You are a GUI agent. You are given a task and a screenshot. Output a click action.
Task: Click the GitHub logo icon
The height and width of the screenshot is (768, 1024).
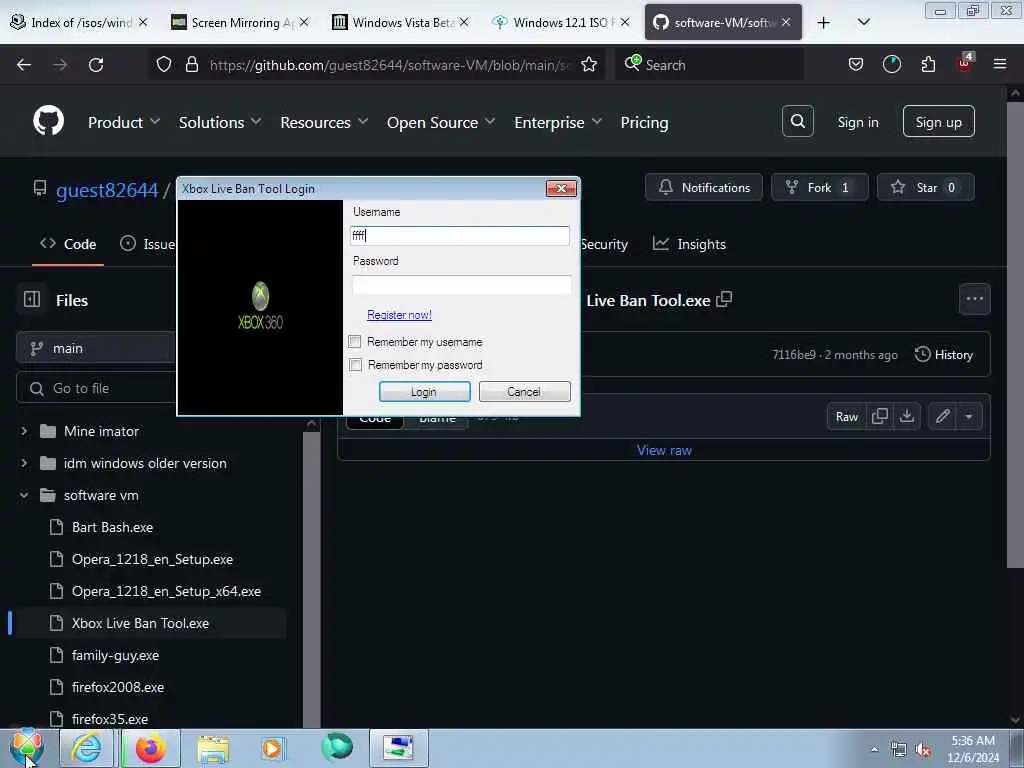[48, 121]
